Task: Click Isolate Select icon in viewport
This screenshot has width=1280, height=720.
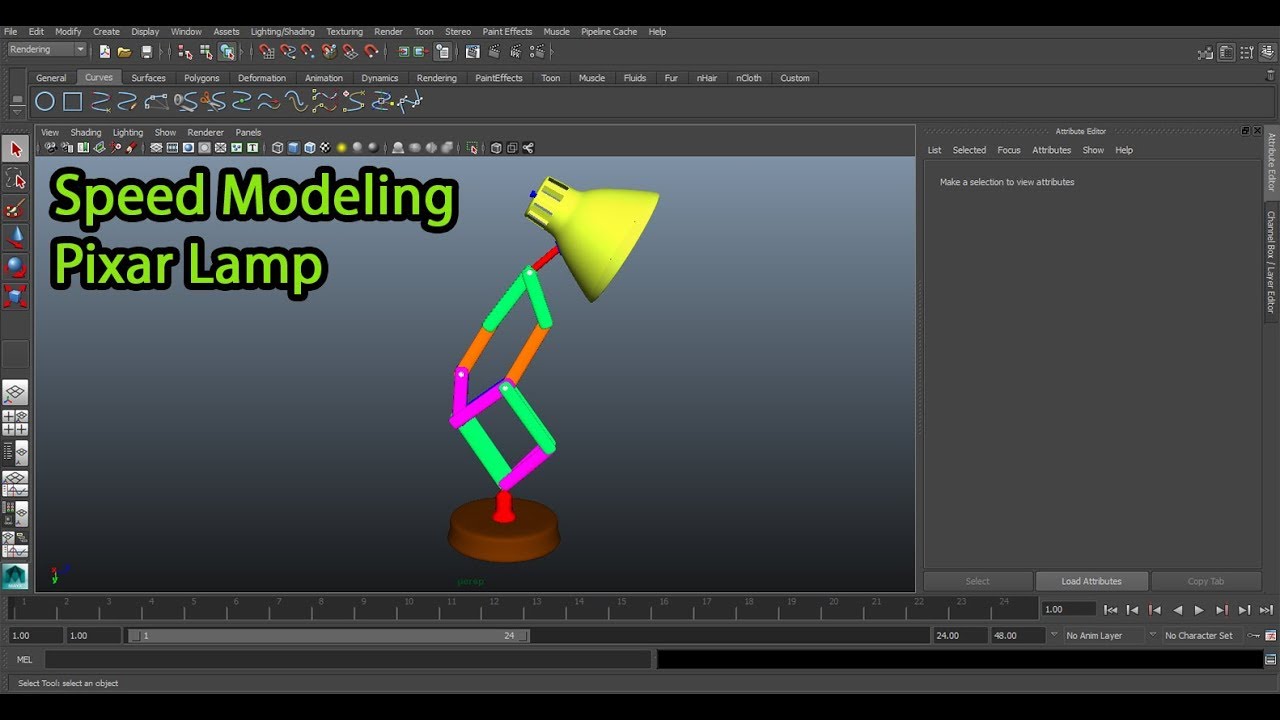Action: click(x=471, y=148)
